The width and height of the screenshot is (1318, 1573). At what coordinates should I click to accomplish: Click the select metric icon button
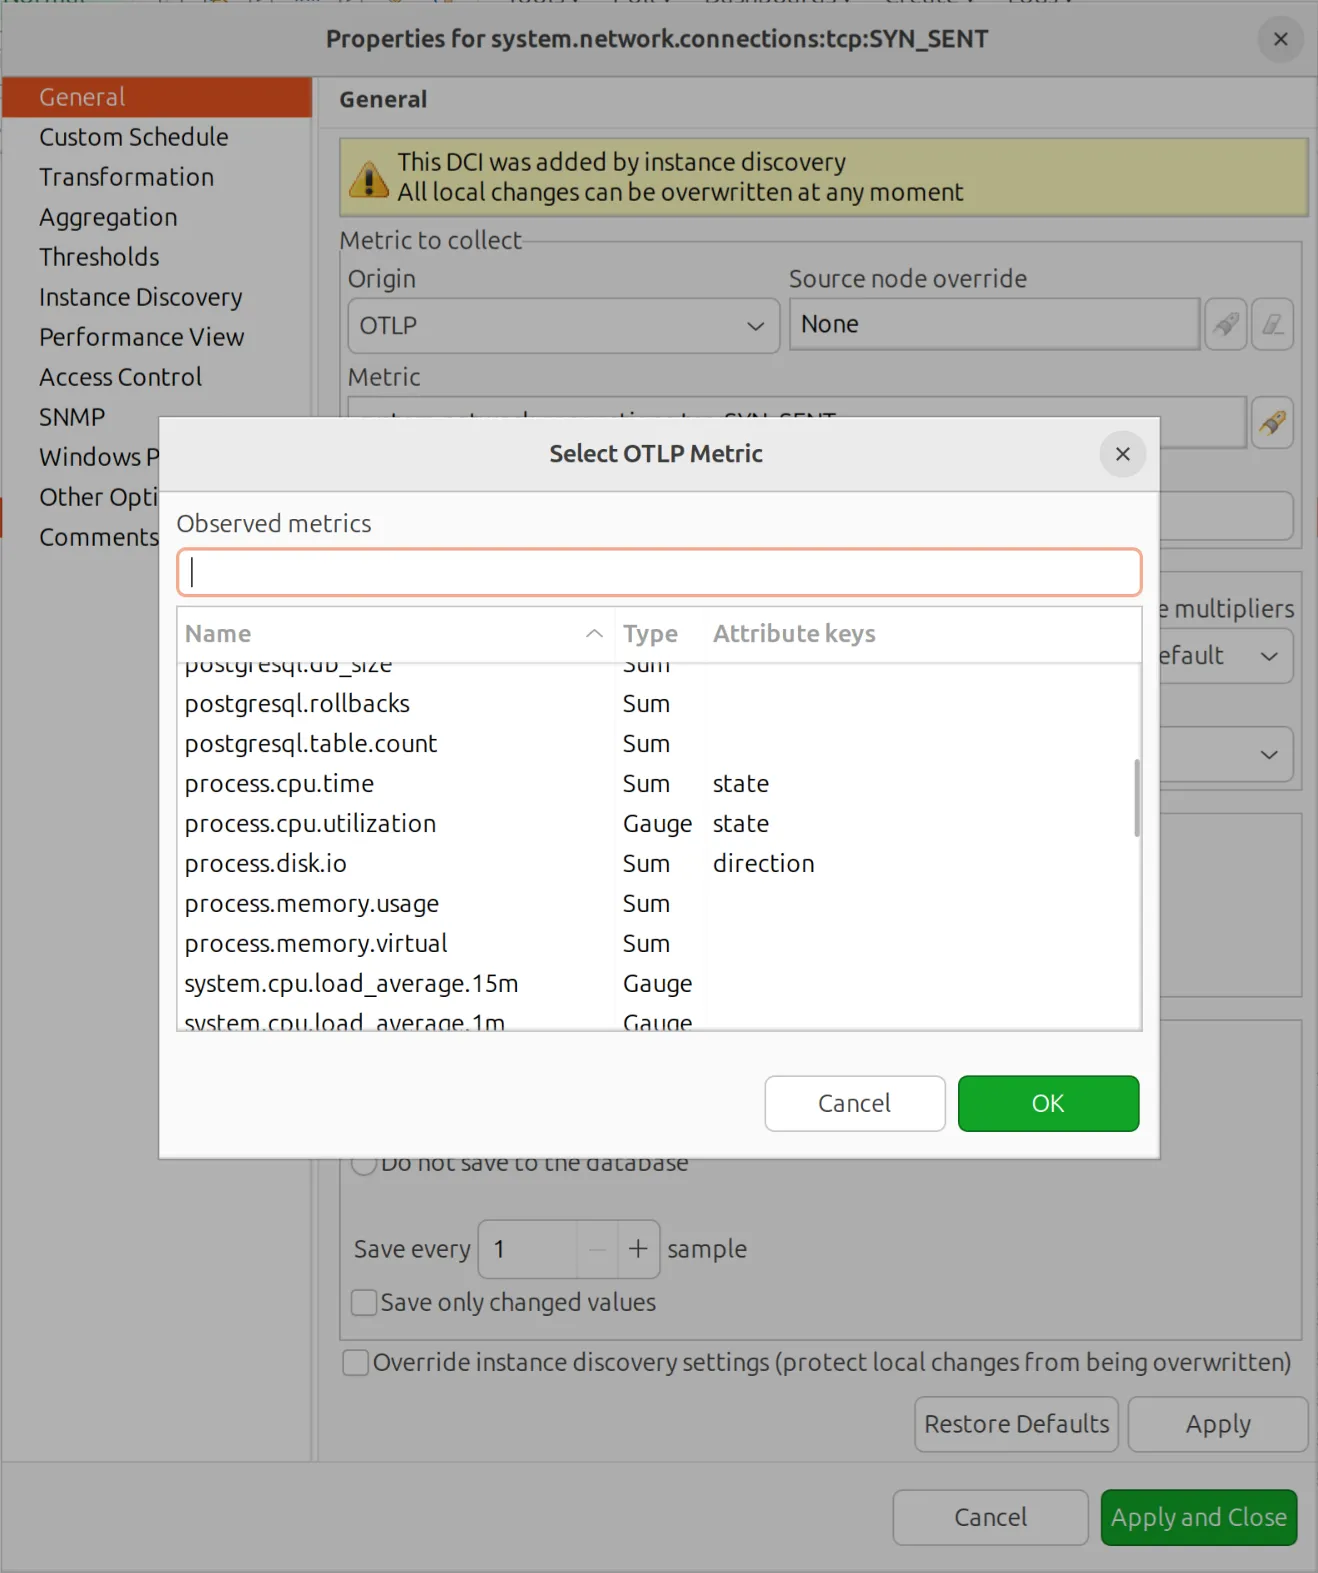[1272, 423]
